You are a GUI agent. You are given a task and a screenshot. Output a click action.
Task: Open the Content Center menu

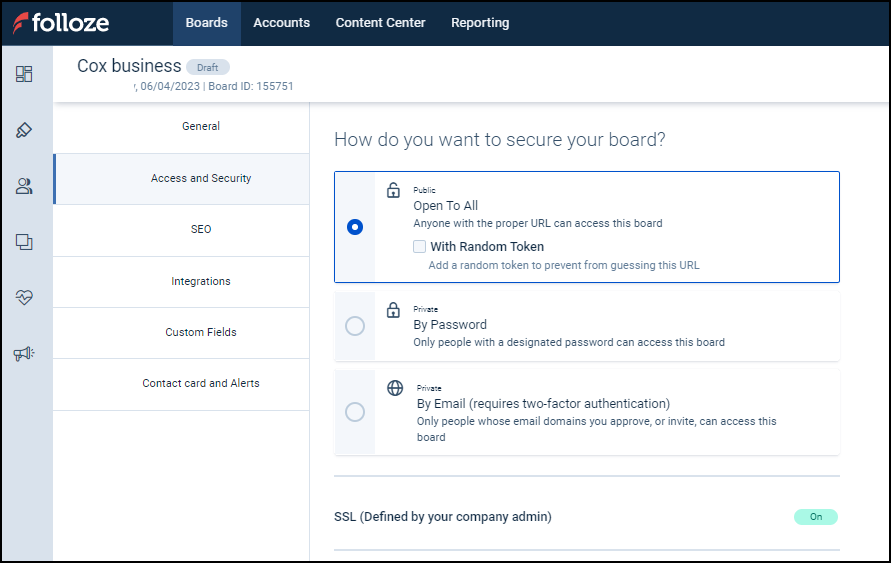click(x=381, y=23)
